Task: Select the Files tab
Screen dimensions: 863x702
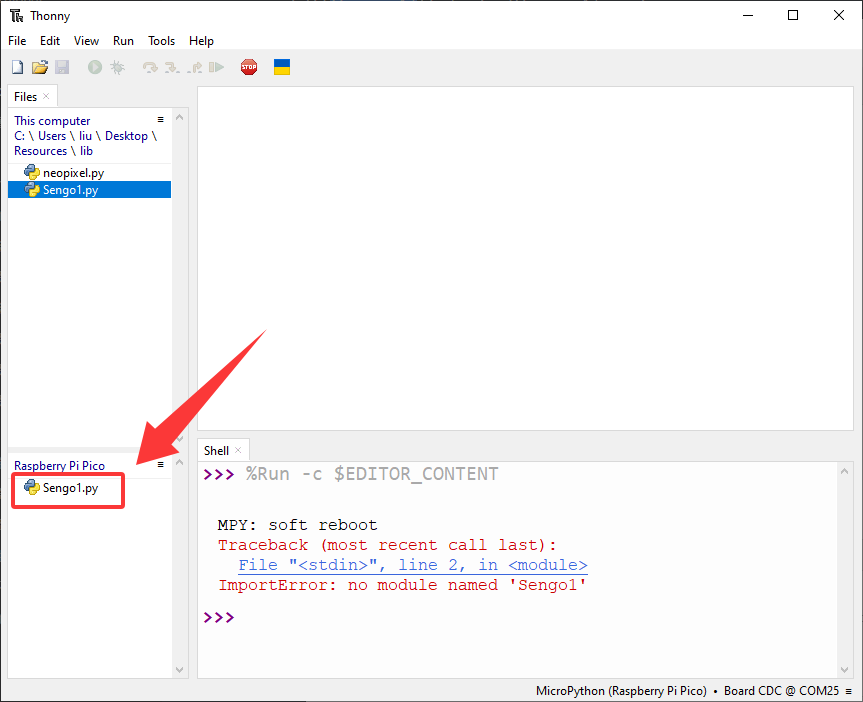Action: click(x=25, y=97)
